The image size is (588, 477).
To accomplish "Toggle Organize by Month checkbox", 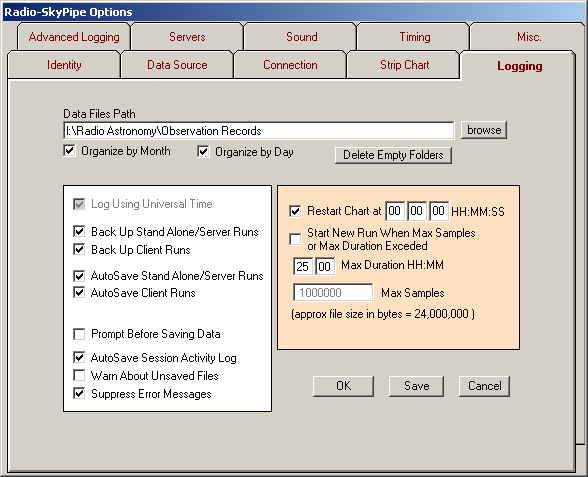I will pyautogui.click(x=69, y=151).
